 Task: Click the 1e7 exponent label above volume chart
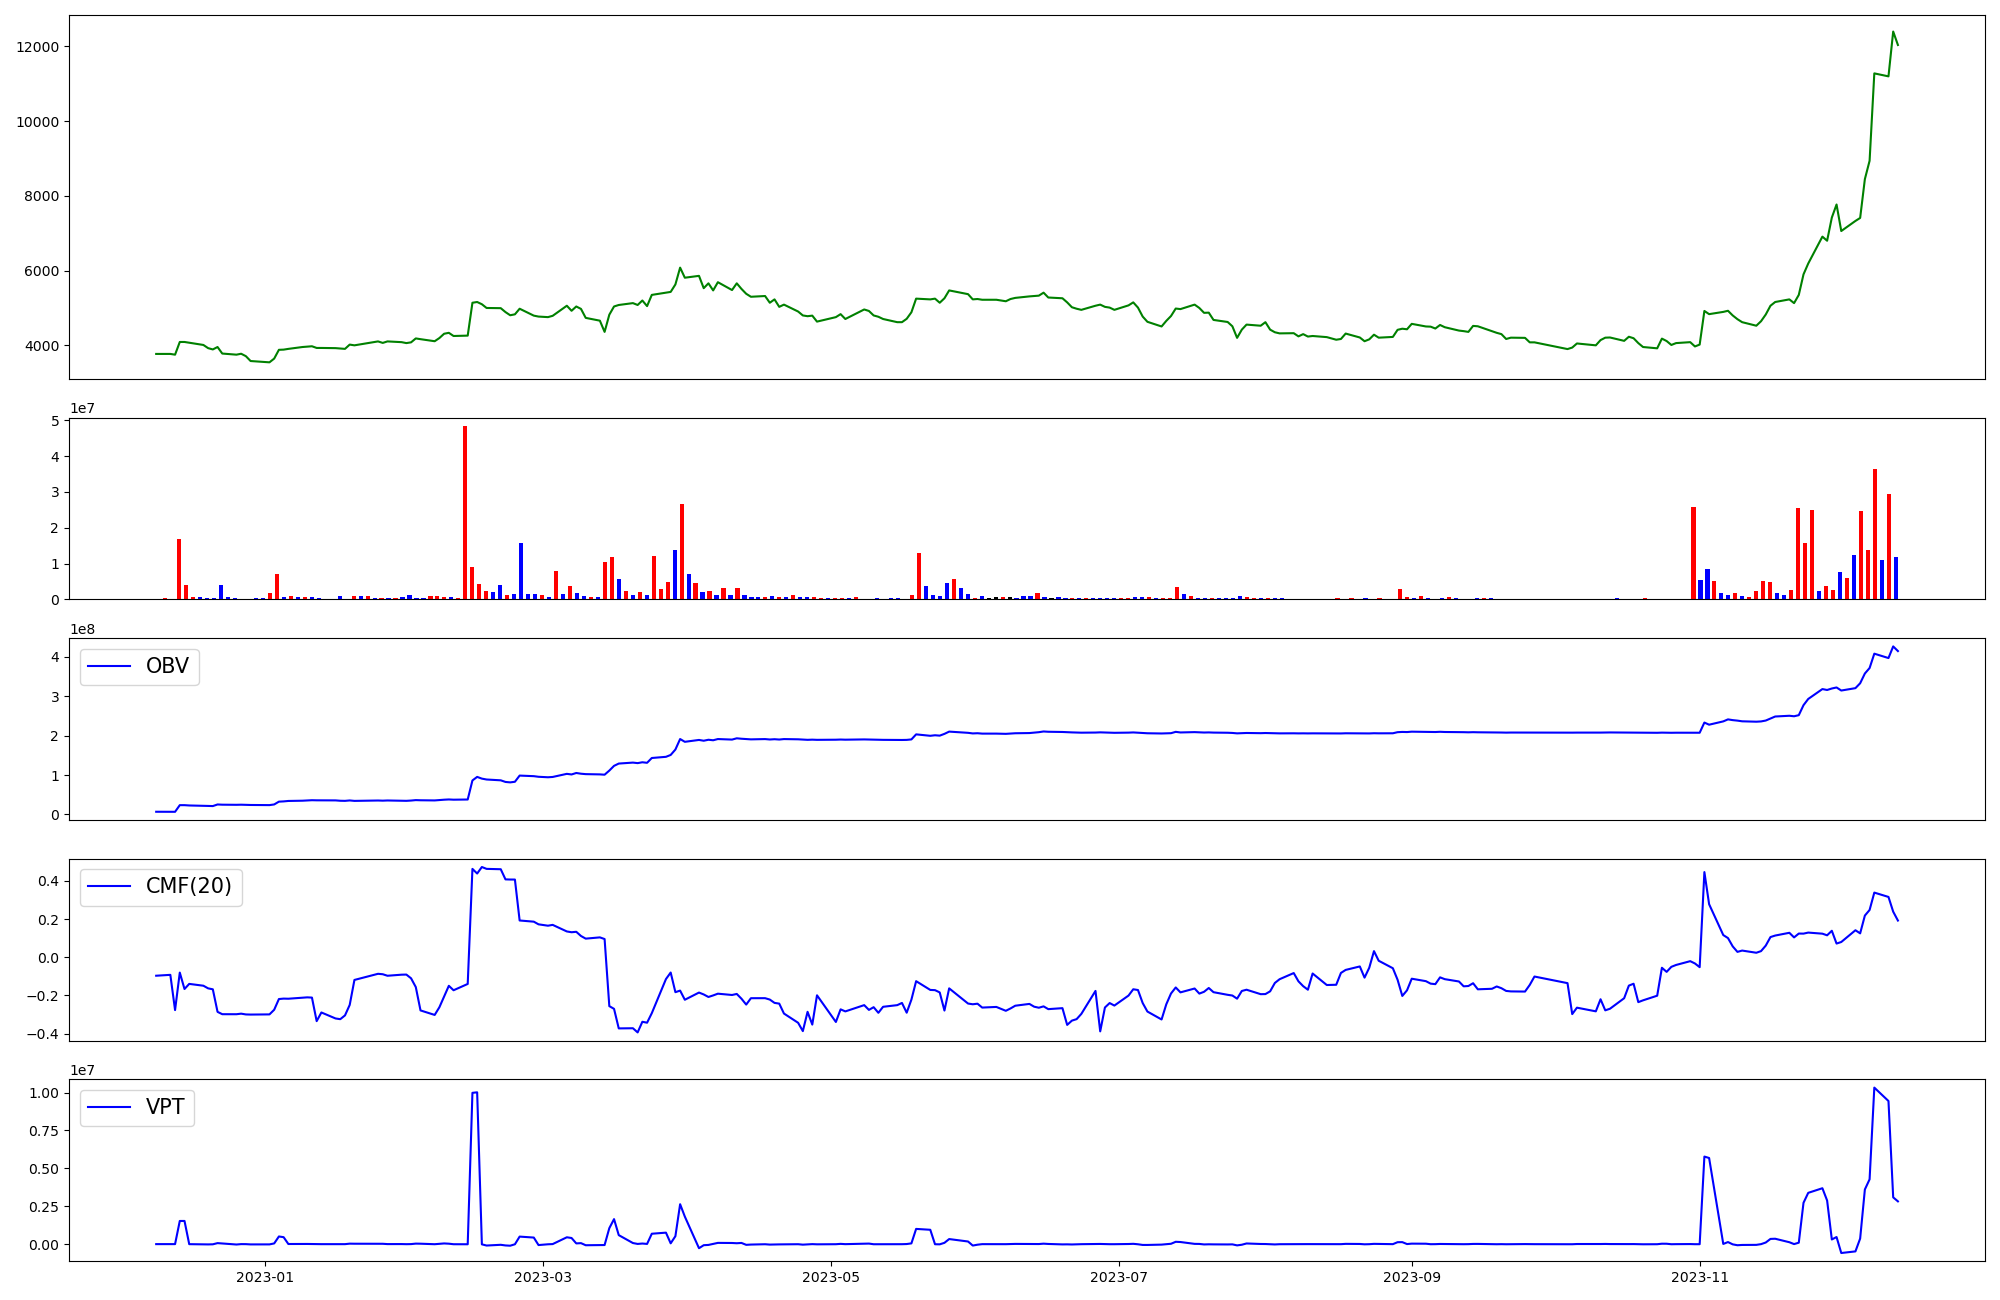[x=82, y=409]
